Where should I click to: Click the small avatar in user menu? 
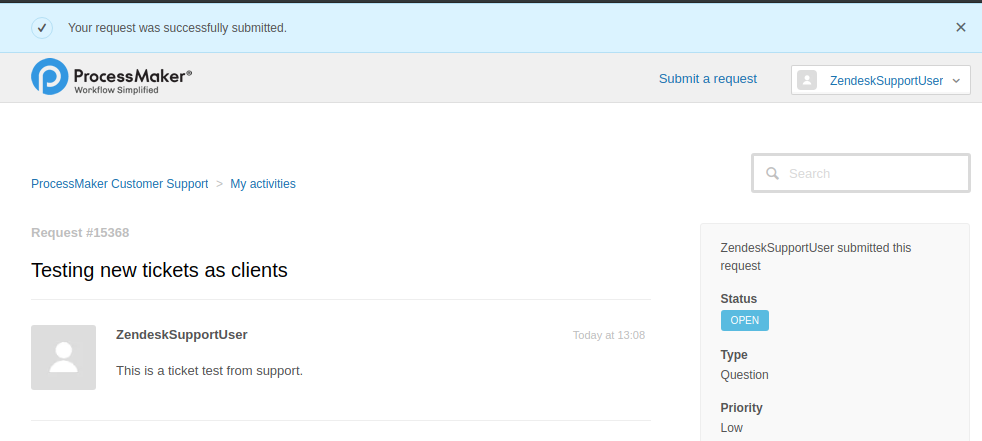click(x=807, y=80)
